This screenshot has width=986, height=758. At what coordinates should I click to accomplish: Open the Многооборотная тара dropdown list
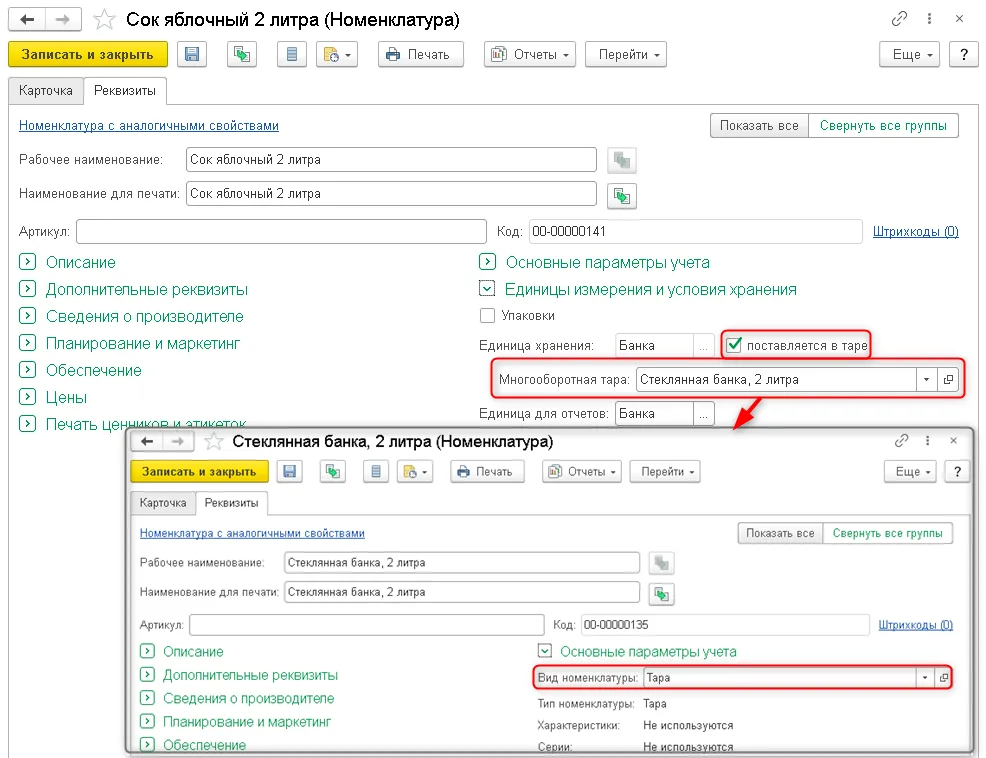click(926, 379)
